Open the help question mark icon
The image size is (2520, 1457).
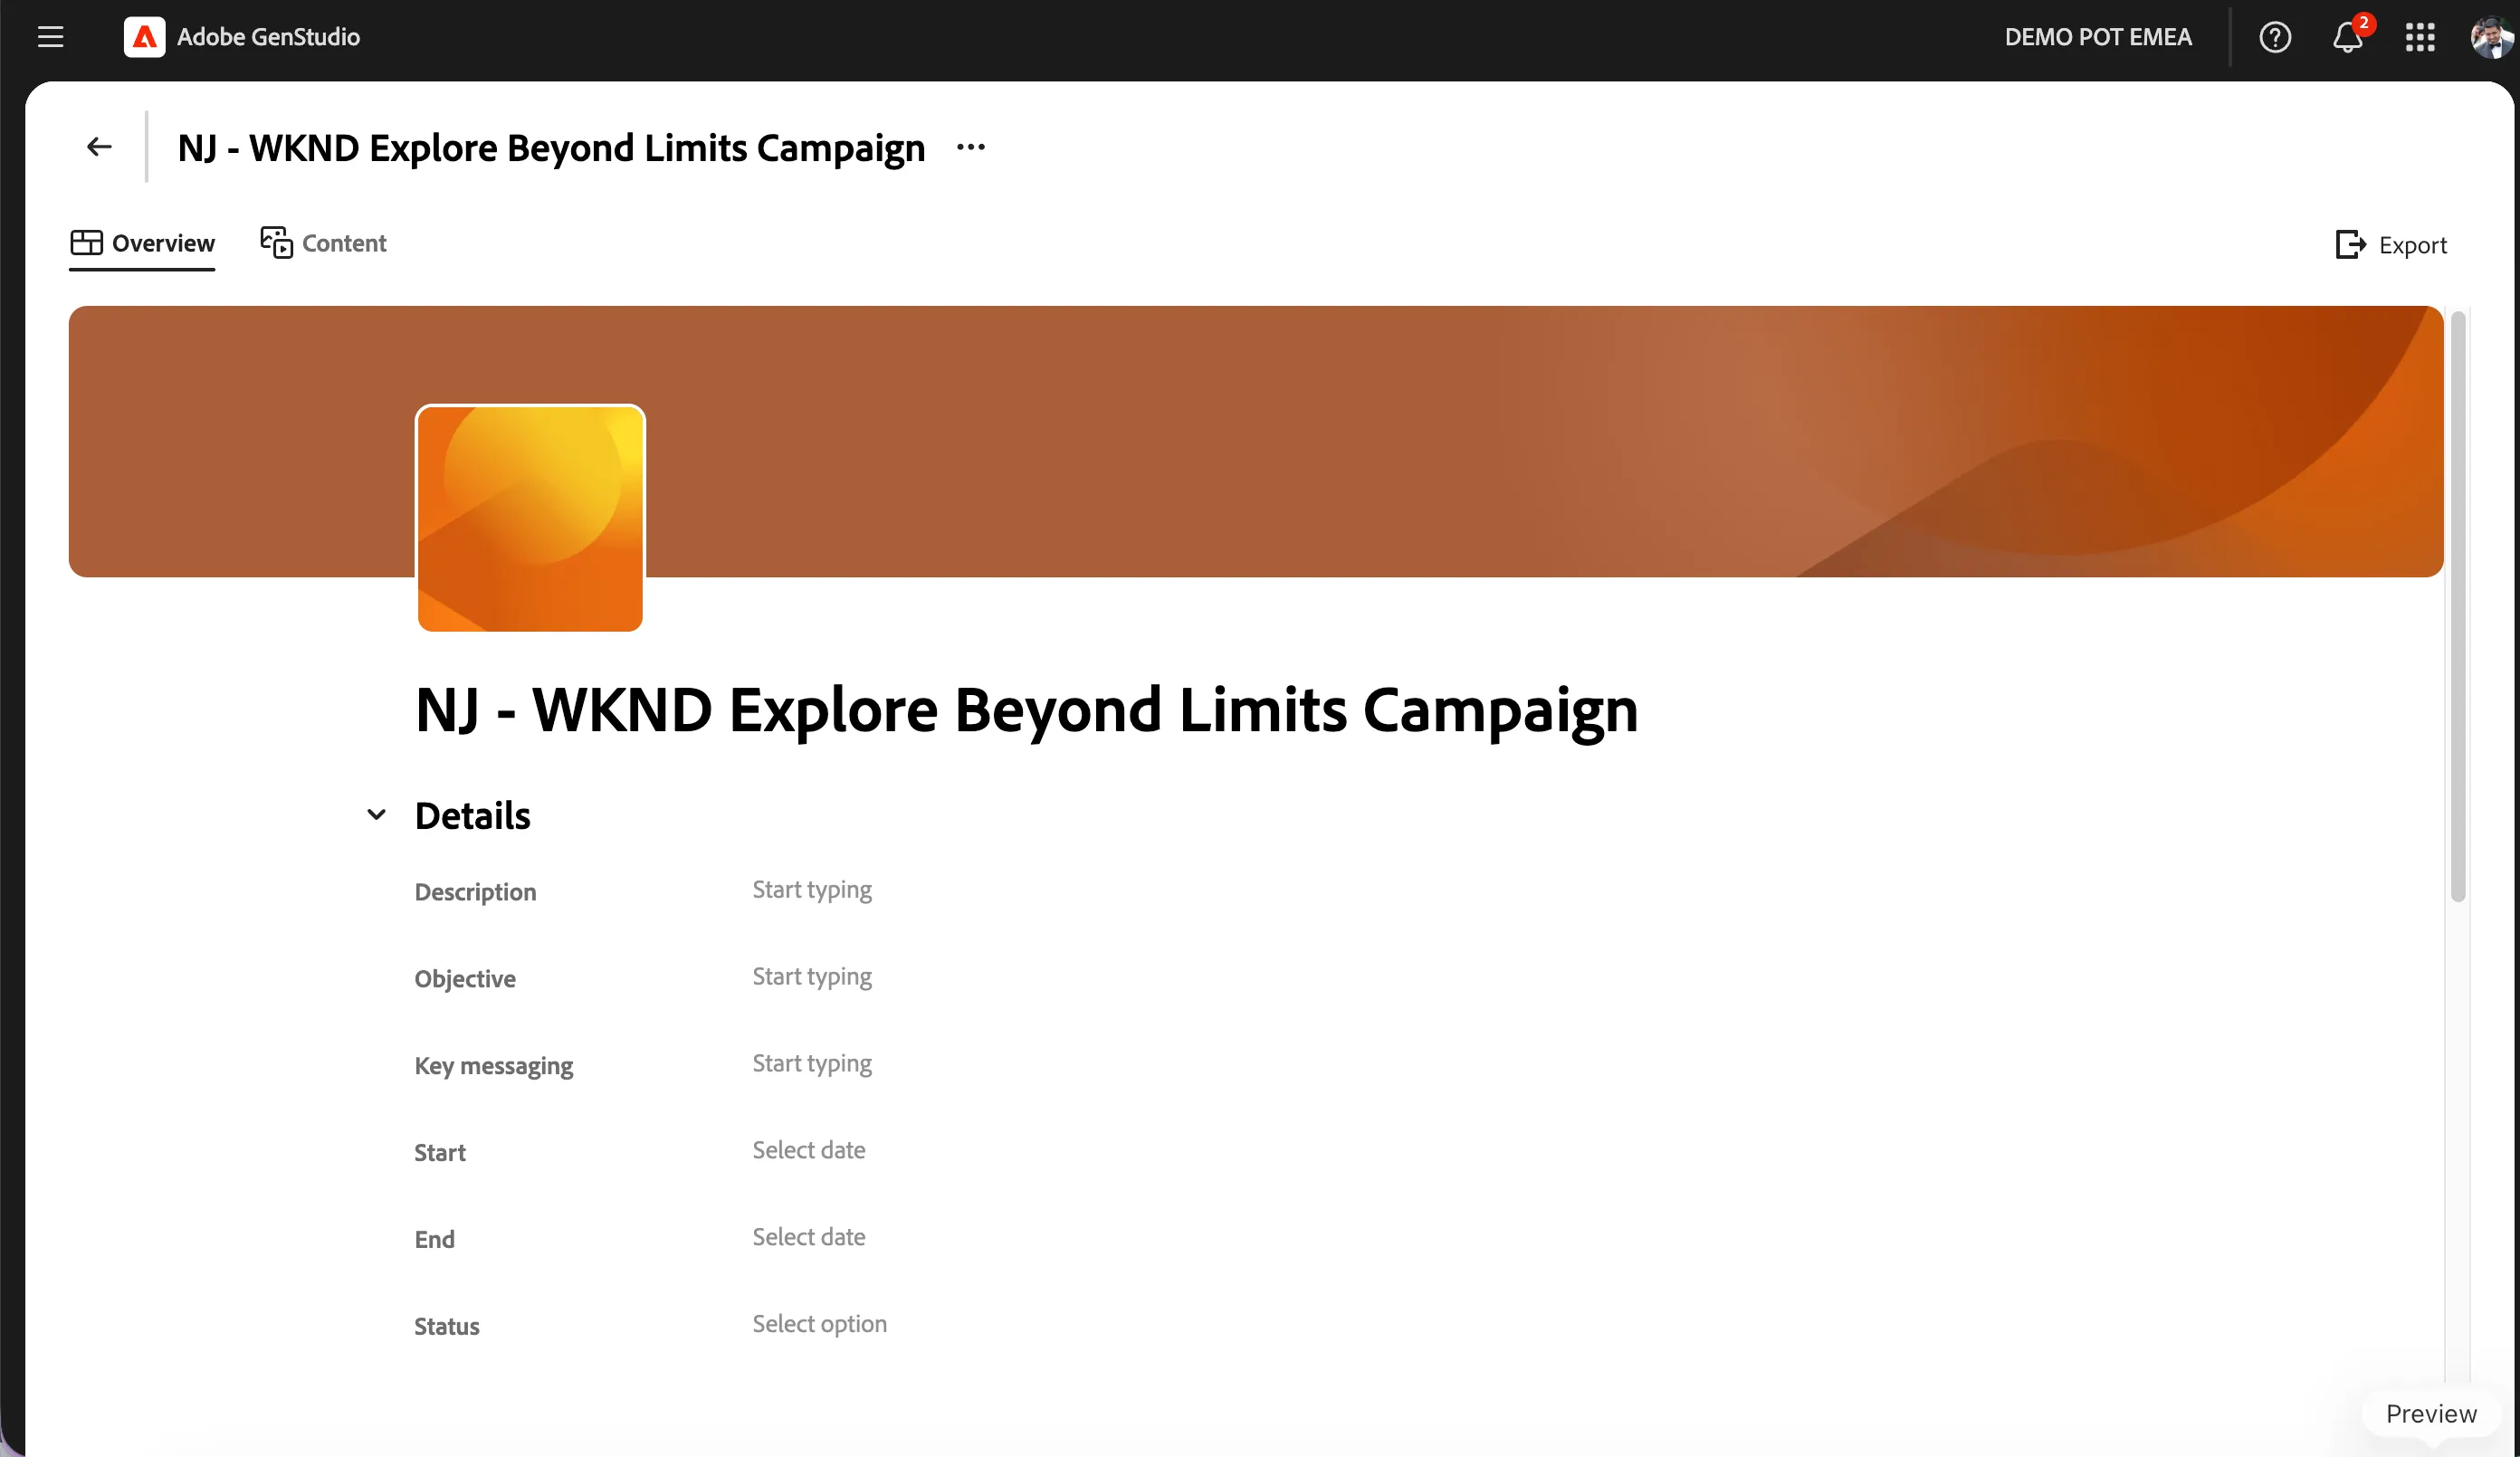tap(2274, 37)
